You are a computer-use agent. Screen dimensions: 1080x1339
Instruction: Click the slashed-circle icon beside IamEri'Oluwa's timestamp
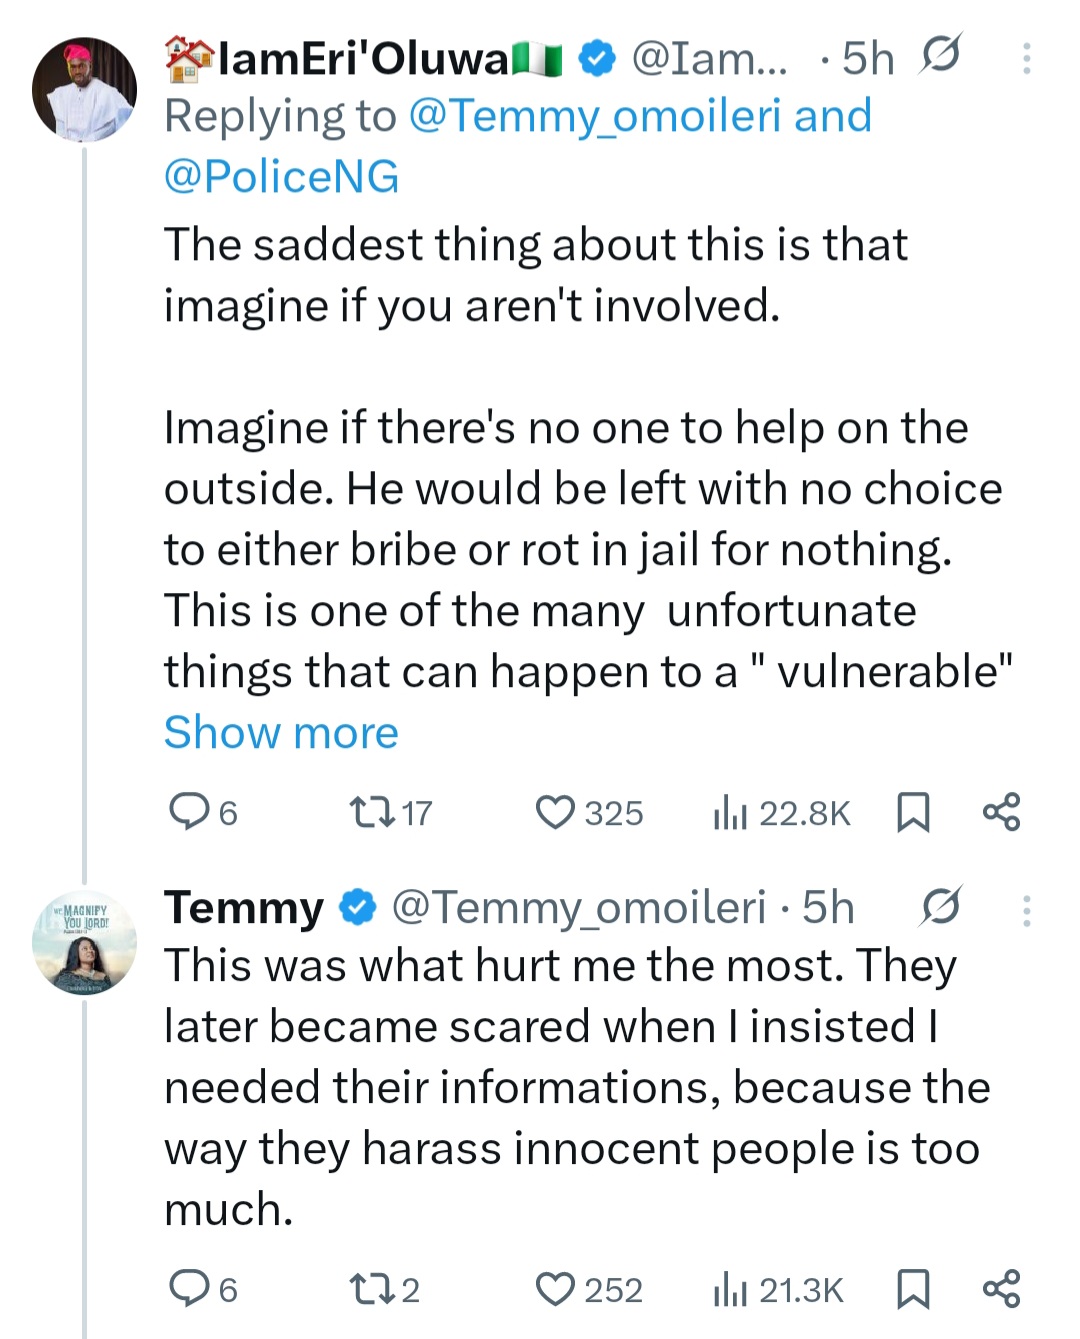[938, 57]
